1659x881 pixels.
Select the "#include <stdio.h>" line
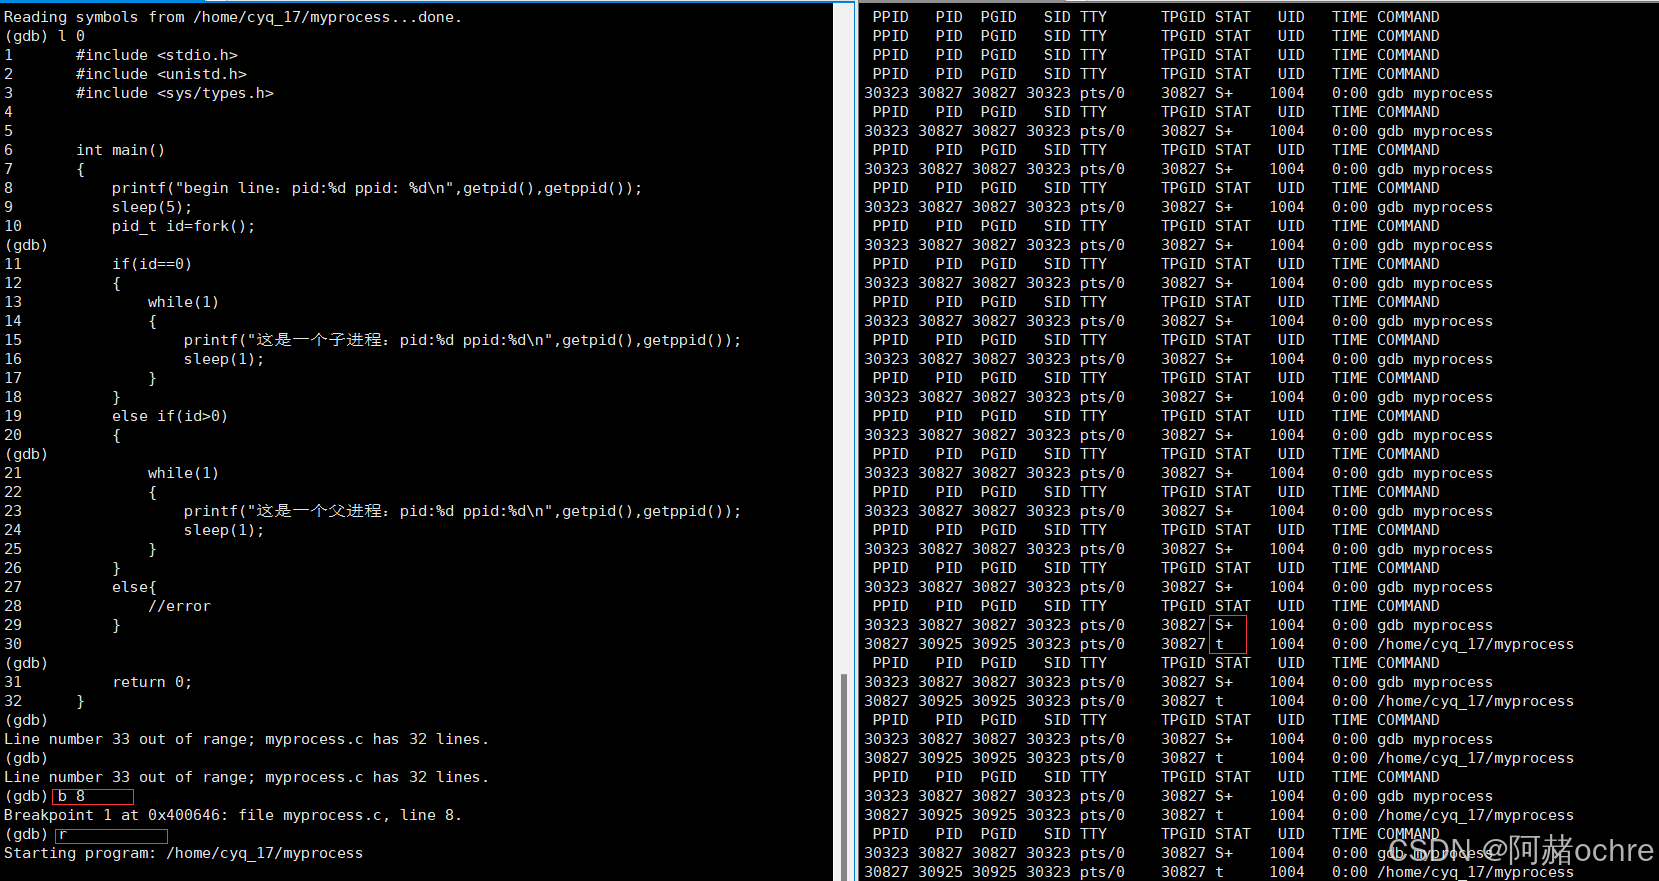[x=156, y=55]
